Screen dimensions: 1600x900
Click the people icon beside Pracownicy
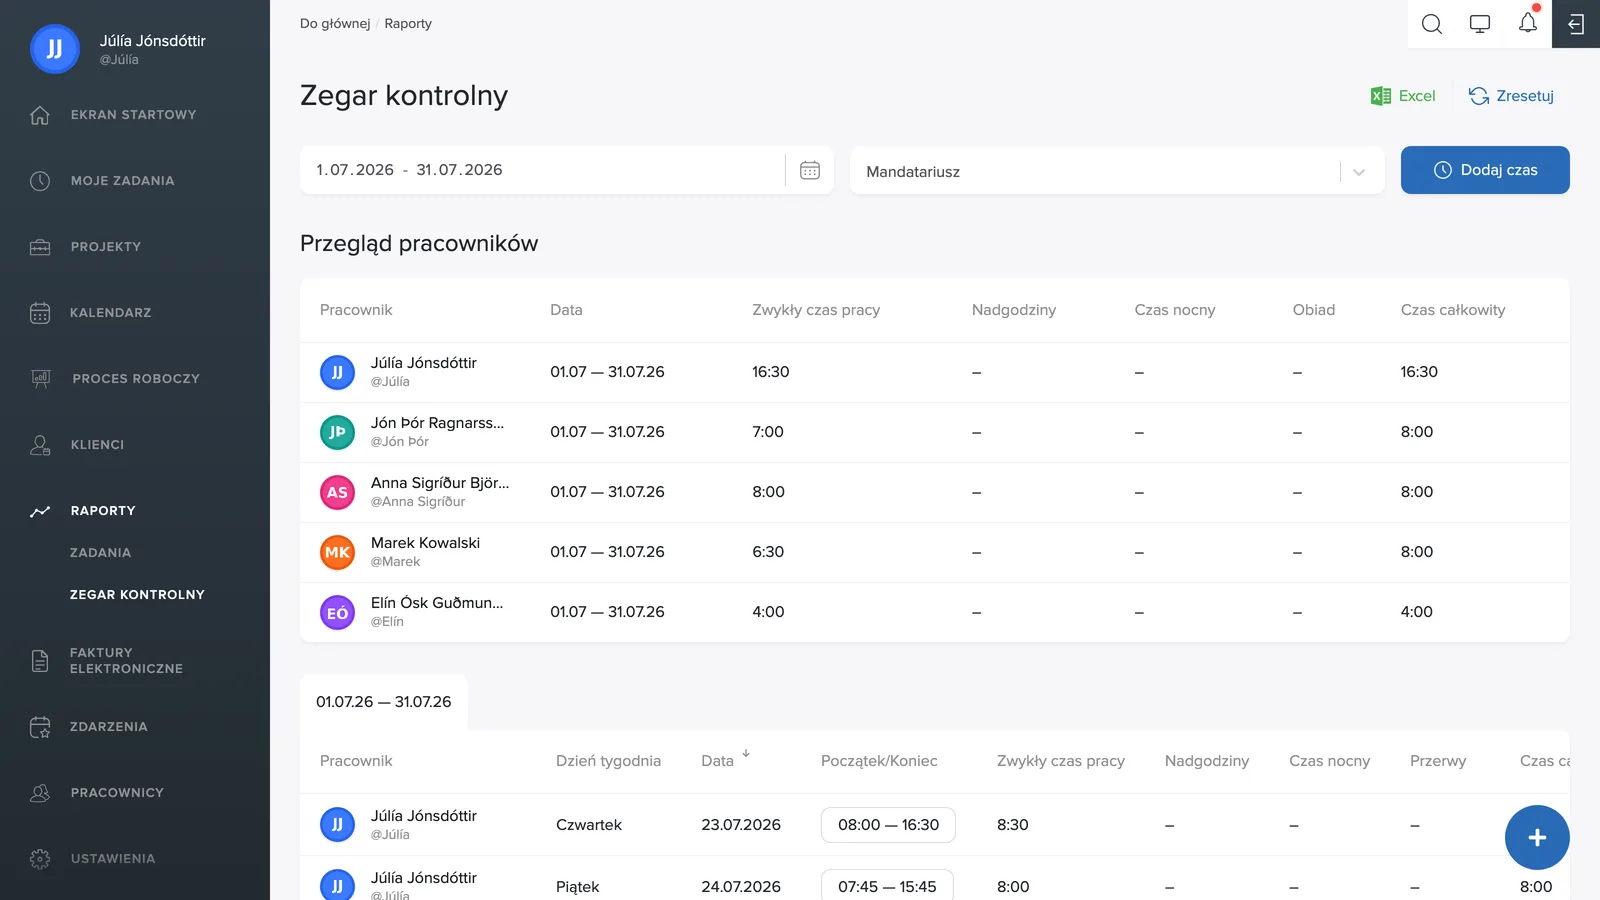pos(40,793)
